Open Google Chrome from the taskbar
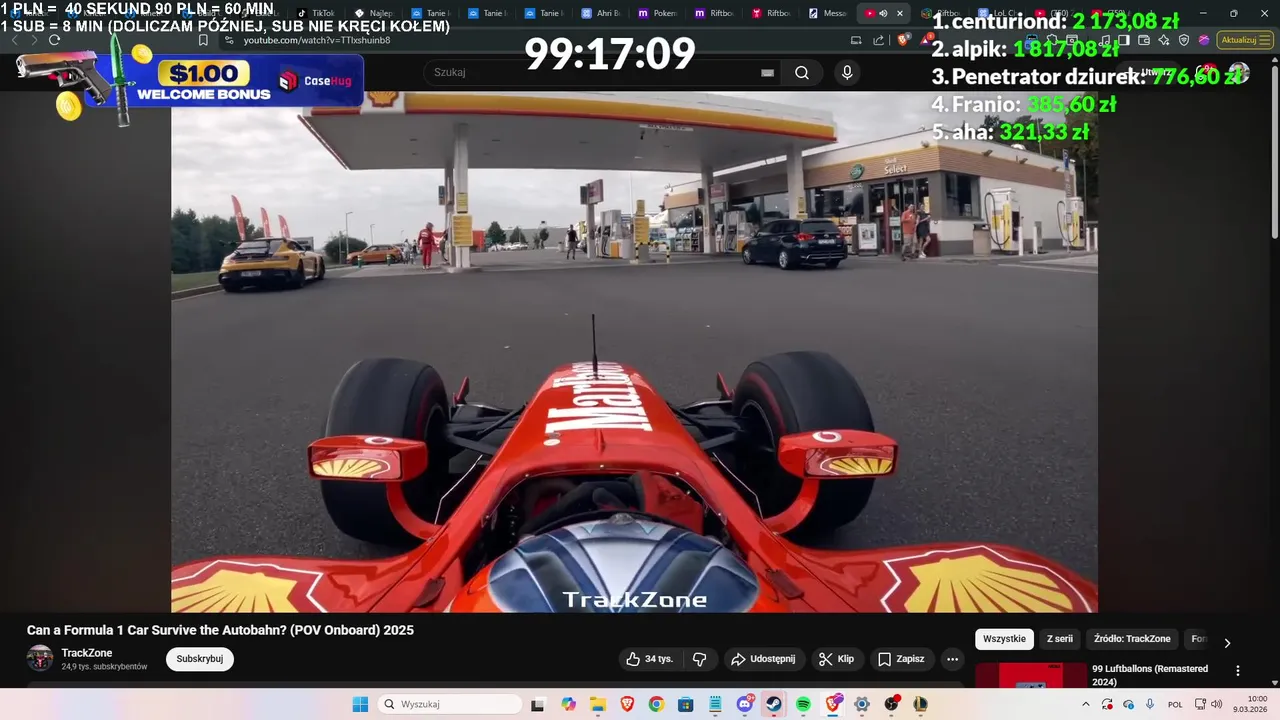This screenshot has width=1280, height=720. [656, 704]
